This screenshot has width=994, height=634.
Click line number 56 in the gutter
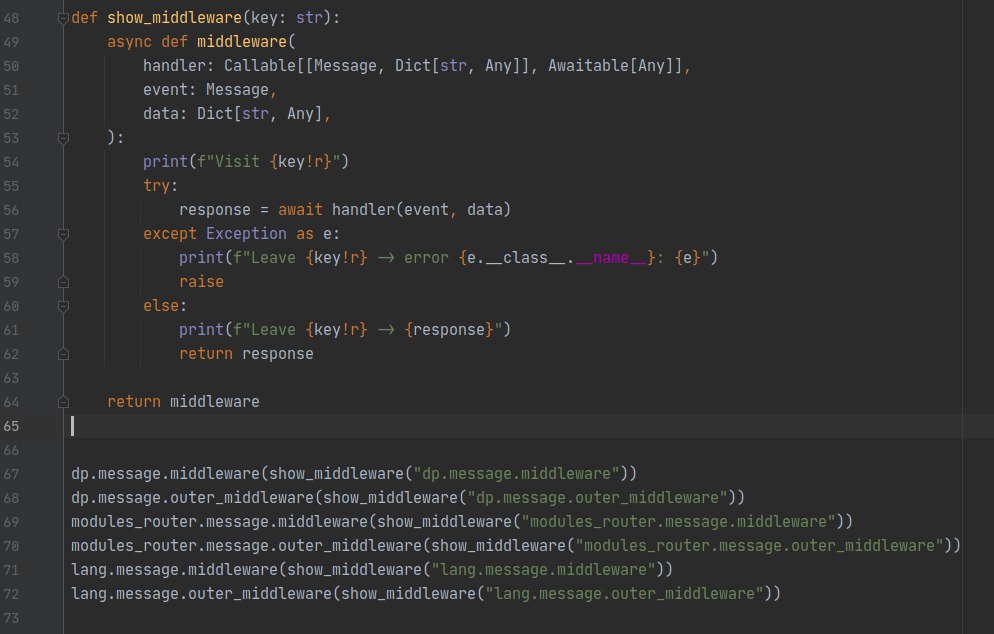pos(11,210)
